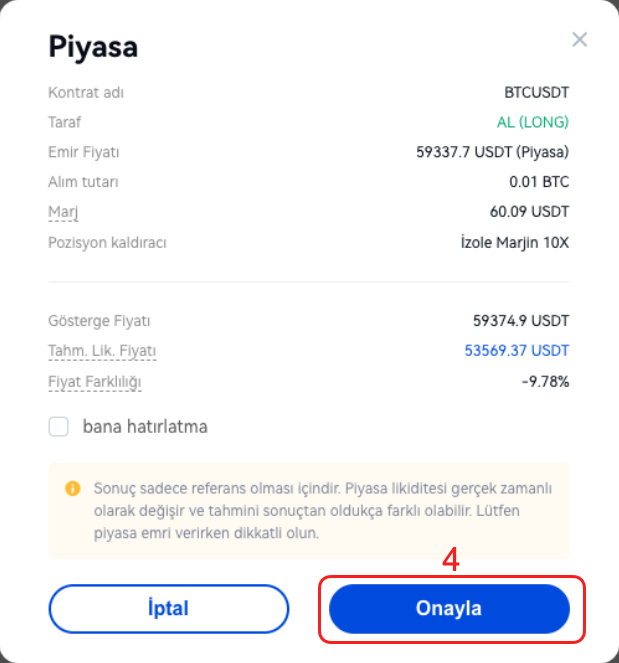Click the orange info icon in the warning

72,489
